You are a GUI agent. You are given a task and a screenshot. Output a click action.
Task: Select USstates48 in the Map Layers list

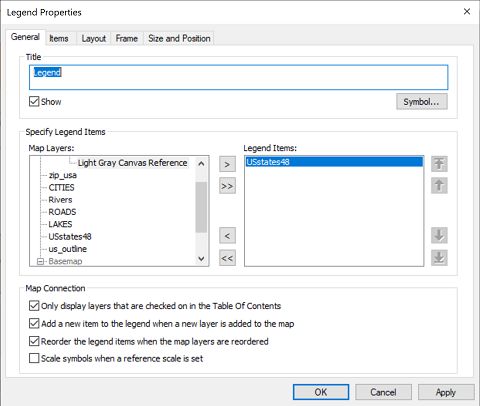pos(70,236)
